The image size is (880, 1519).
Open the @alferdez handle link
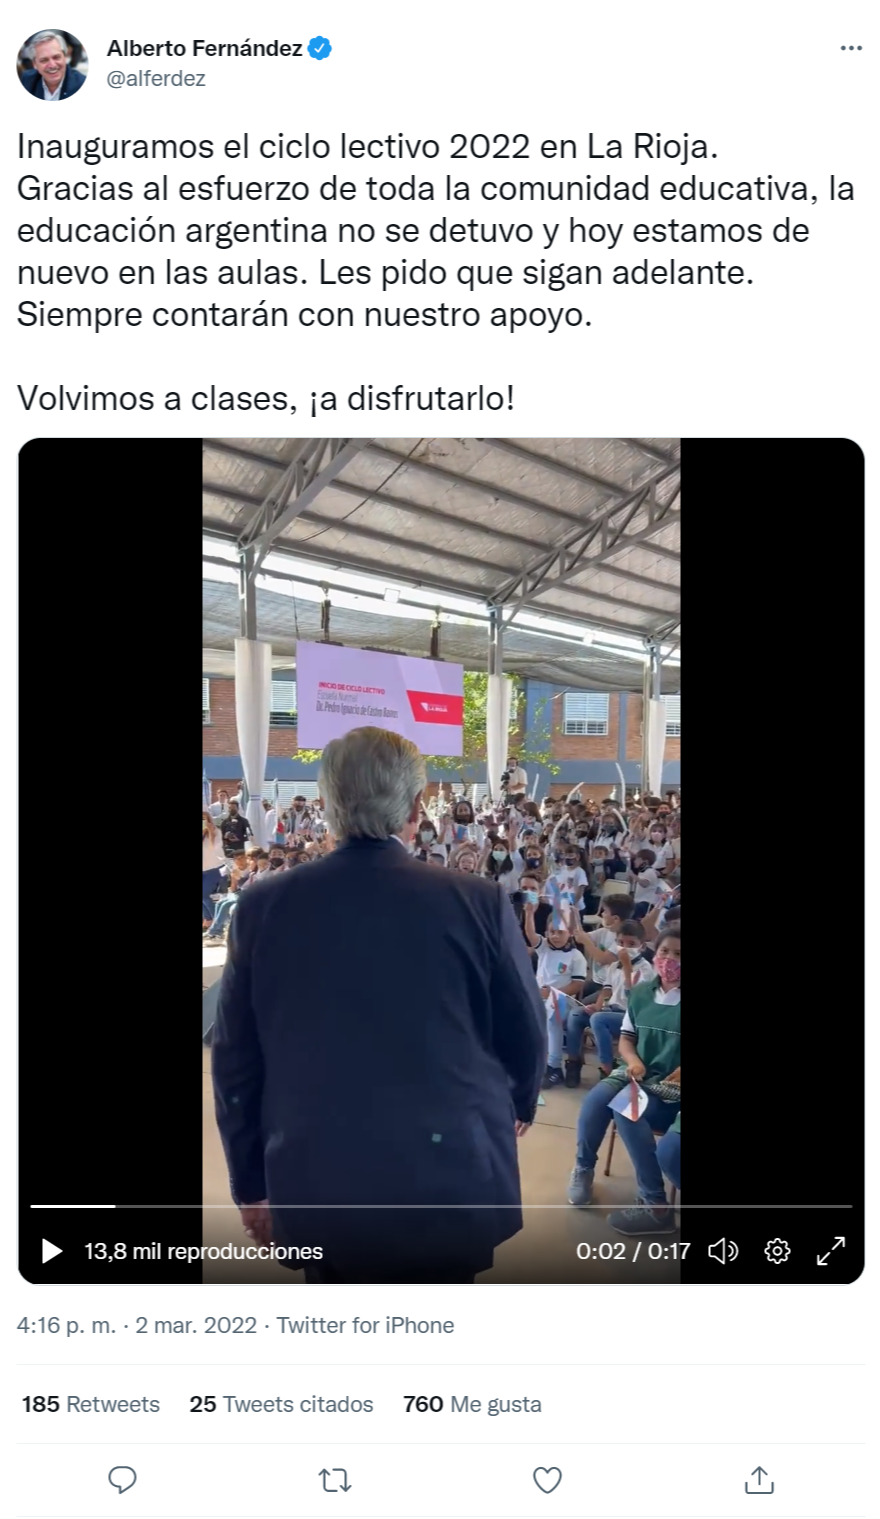pos(156,79)
